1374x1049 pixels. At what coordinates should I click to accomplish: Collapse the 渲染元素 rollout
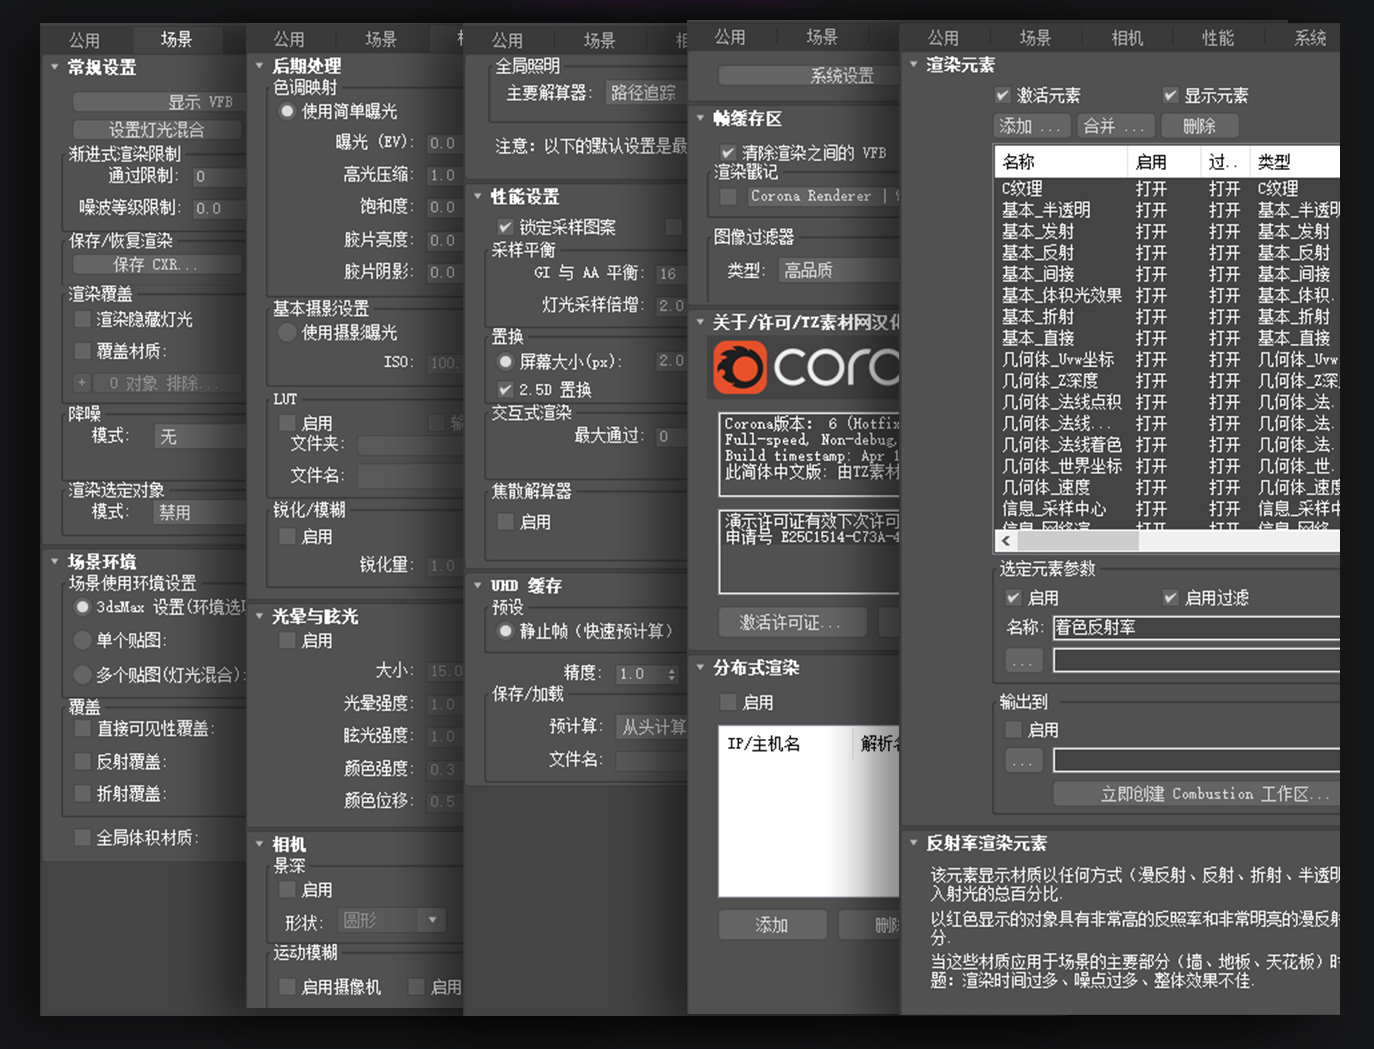tap(913, 64)
